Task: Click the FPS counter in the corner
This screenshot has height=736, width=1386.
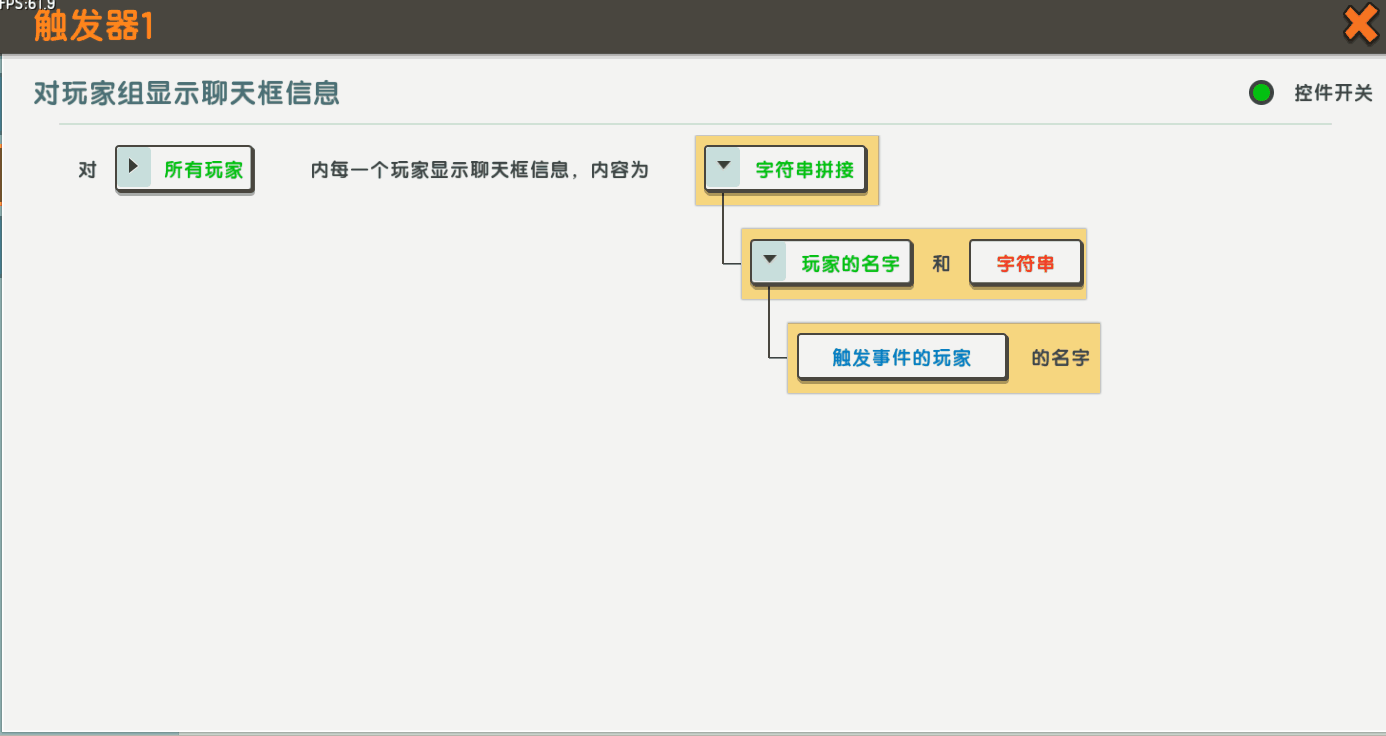Action: pyautogui.click(x=28, y=6)
